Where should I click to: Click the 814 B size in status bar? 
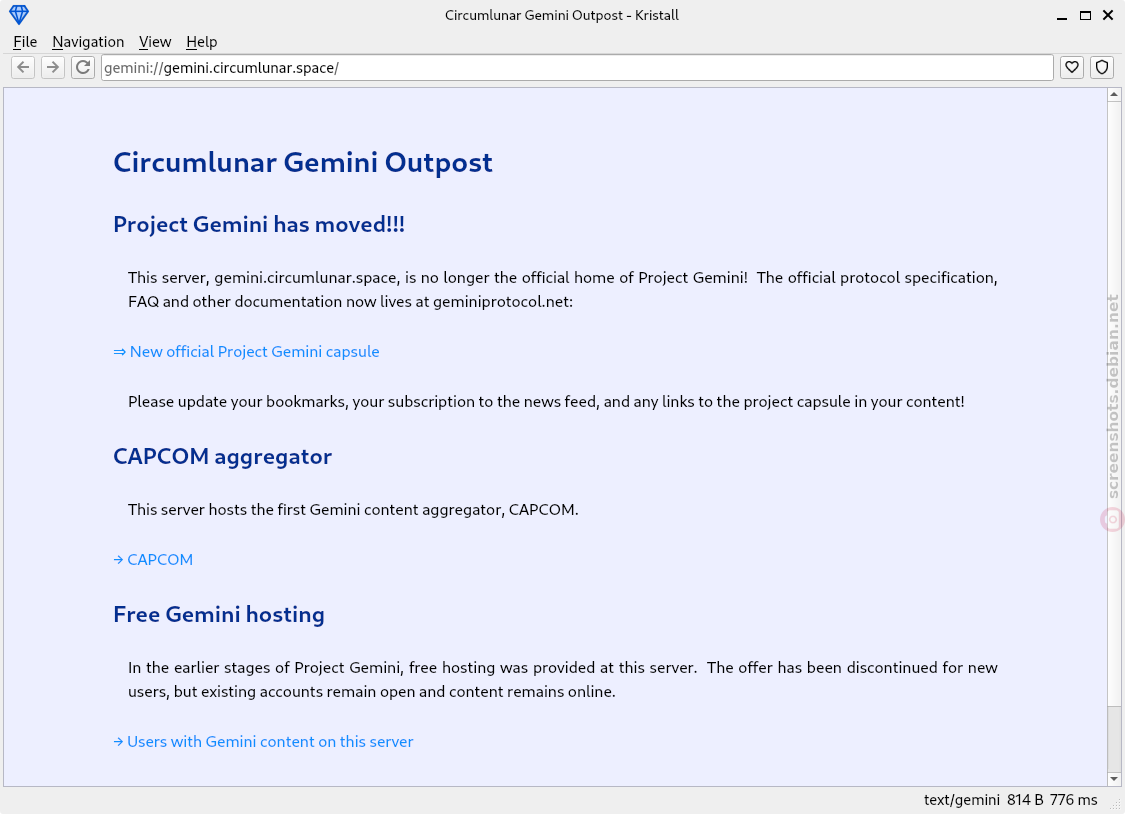tap(1025, 800)
